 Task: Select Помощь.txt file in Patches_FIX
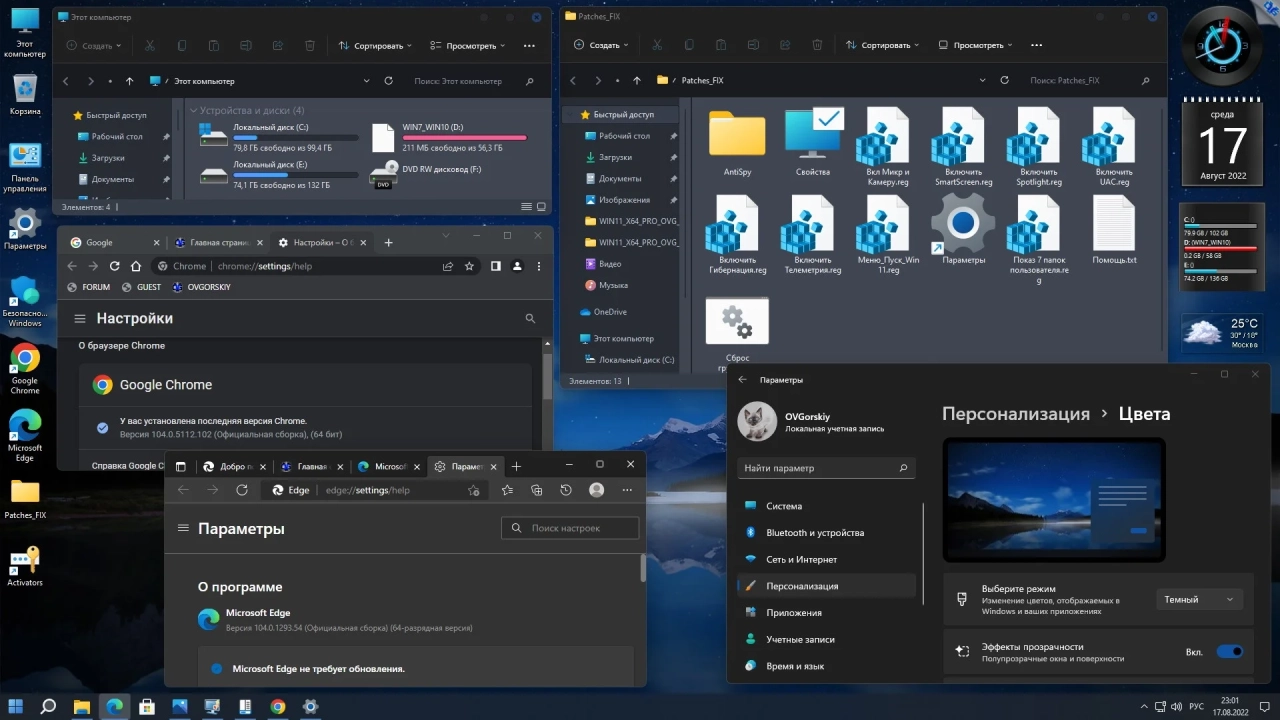pyautogui.click(x=1114, y=230)
